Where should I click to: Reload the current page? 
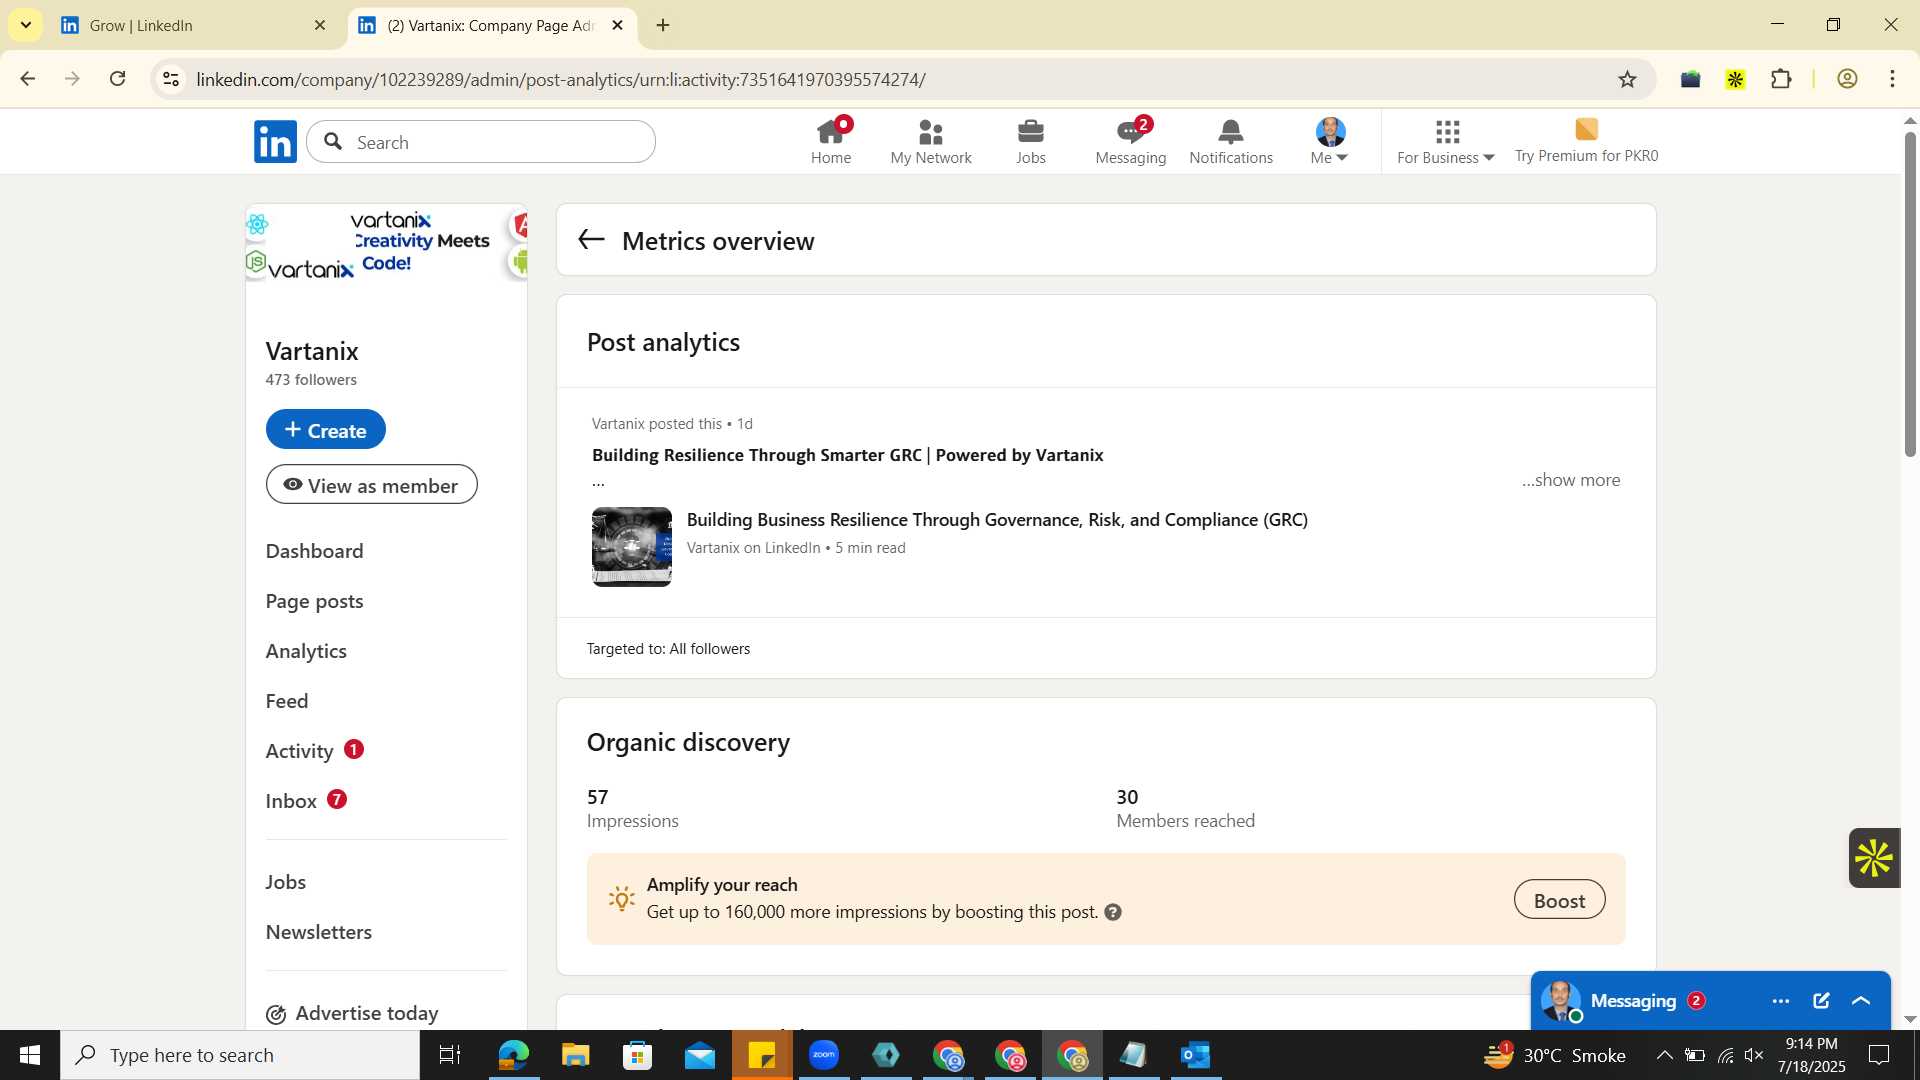(x=118, y=79)
